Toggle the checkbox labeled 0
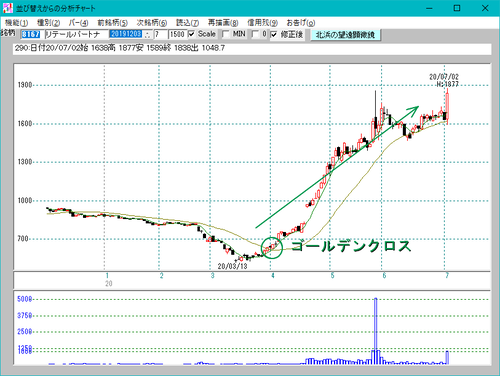 255,34
